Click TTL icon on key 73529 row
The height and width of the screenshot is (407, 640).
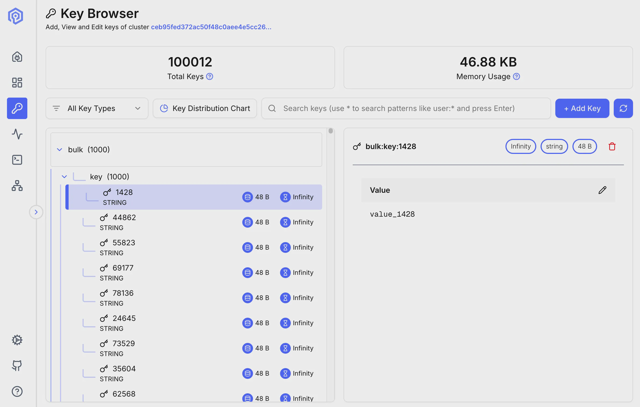coord(285,348)
